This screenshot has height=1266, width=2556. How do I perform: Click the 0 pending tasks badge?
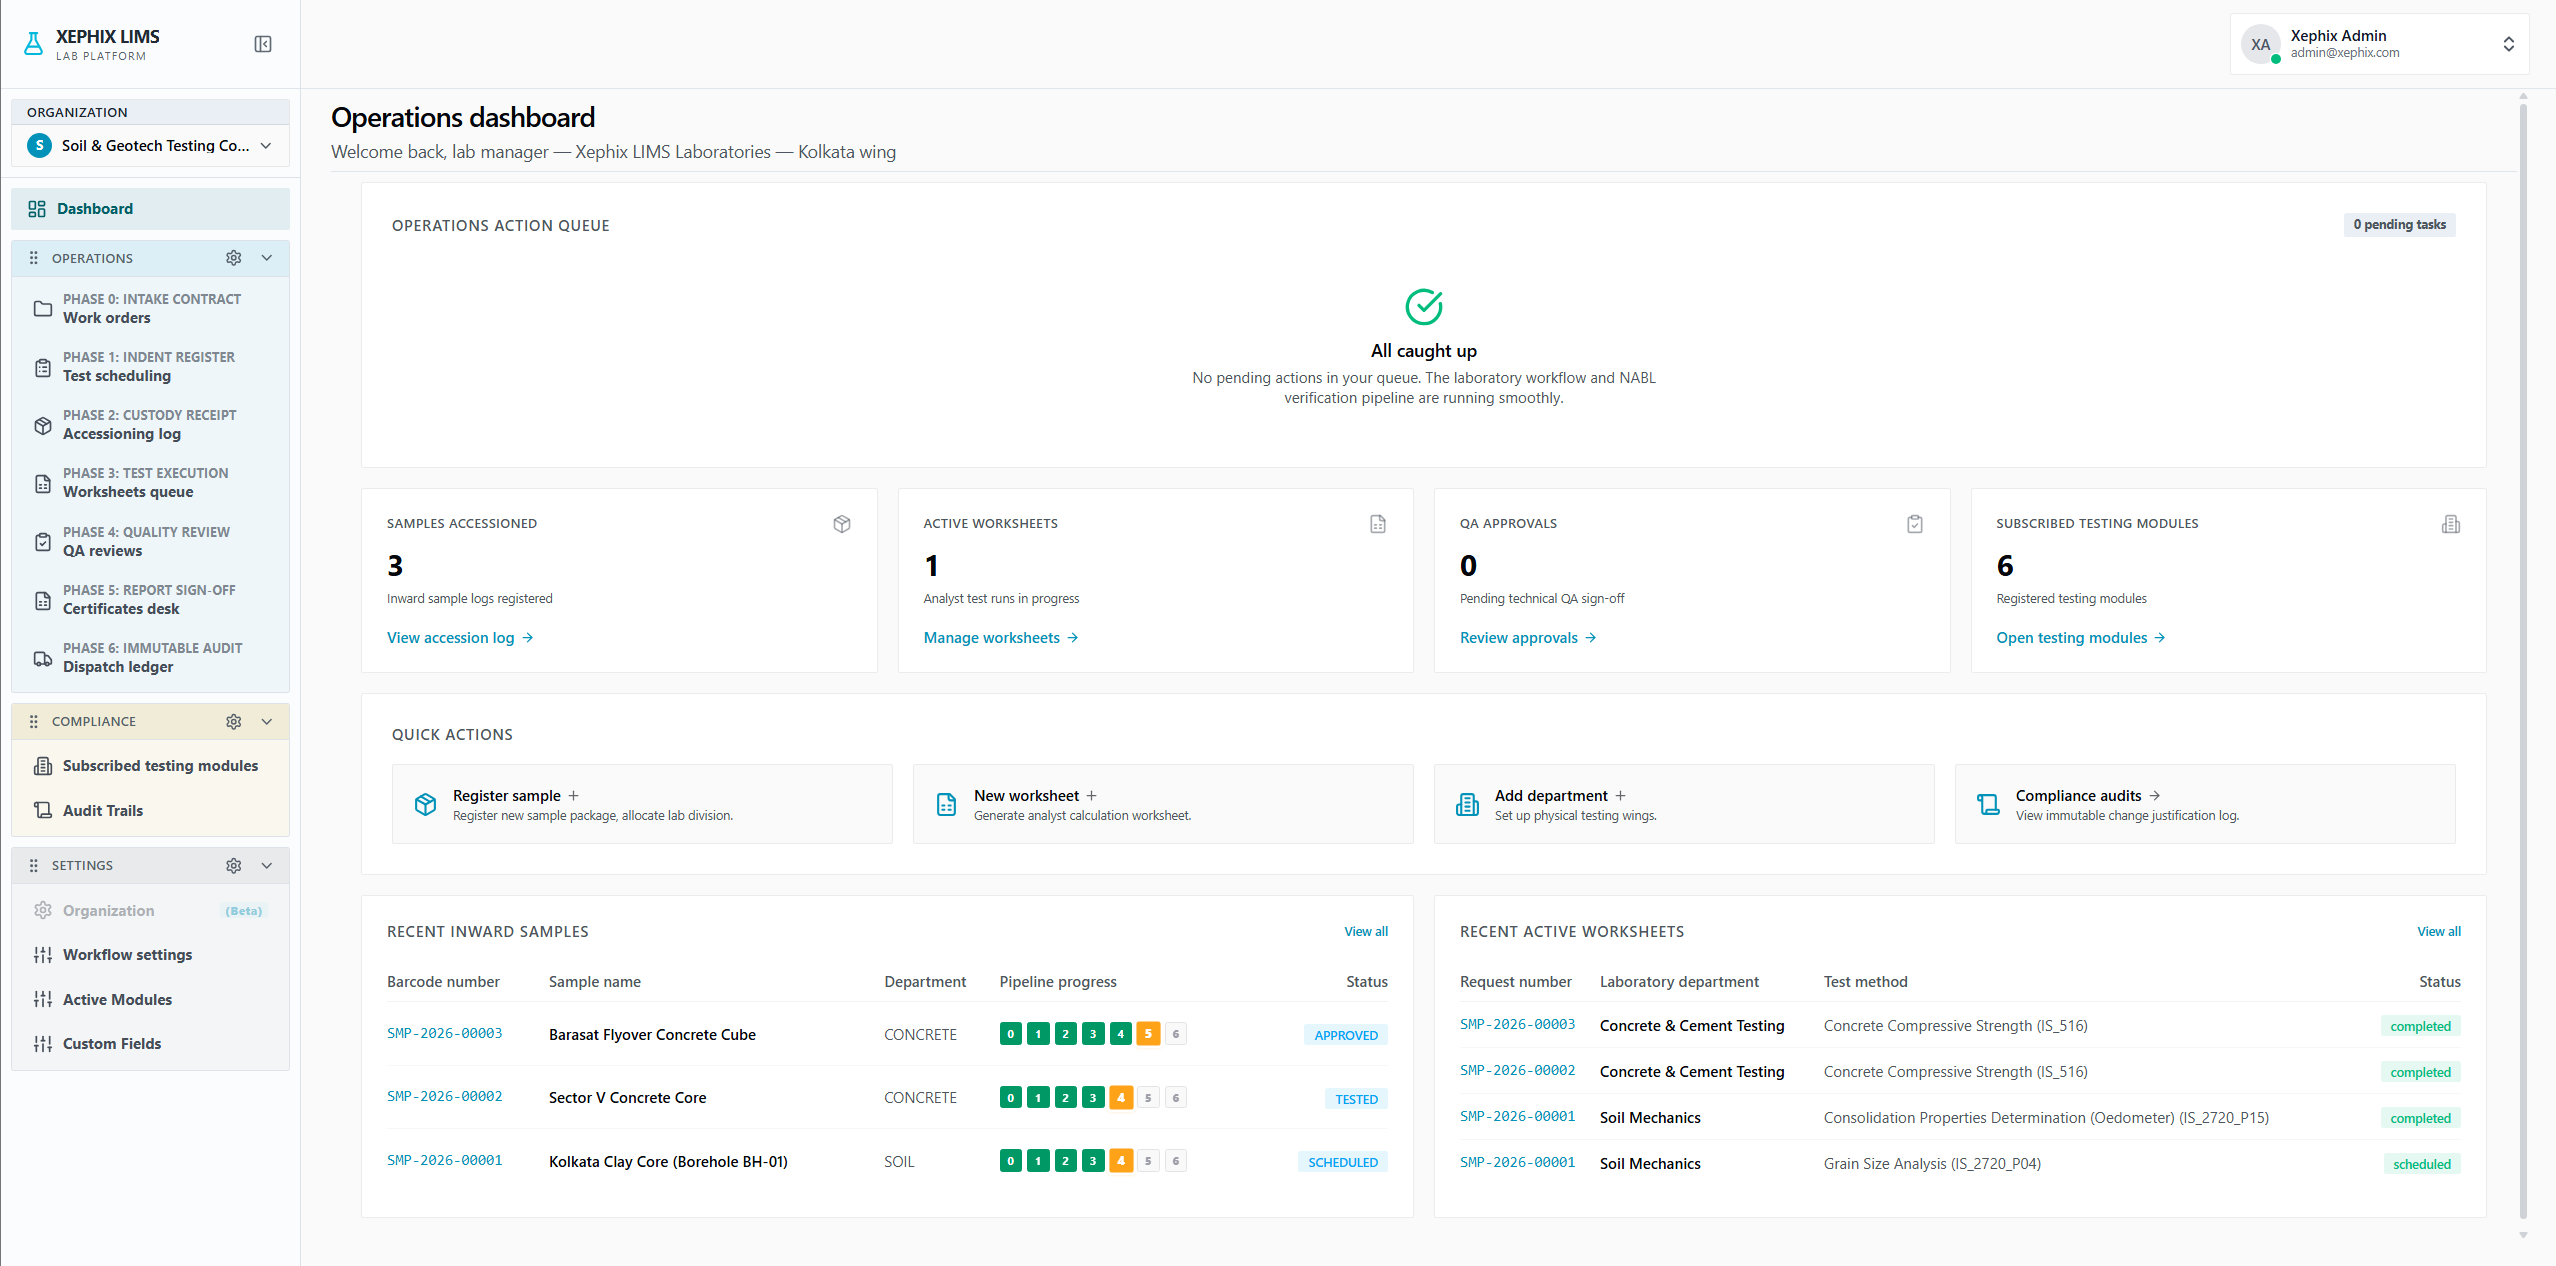tap(2400, 225)
